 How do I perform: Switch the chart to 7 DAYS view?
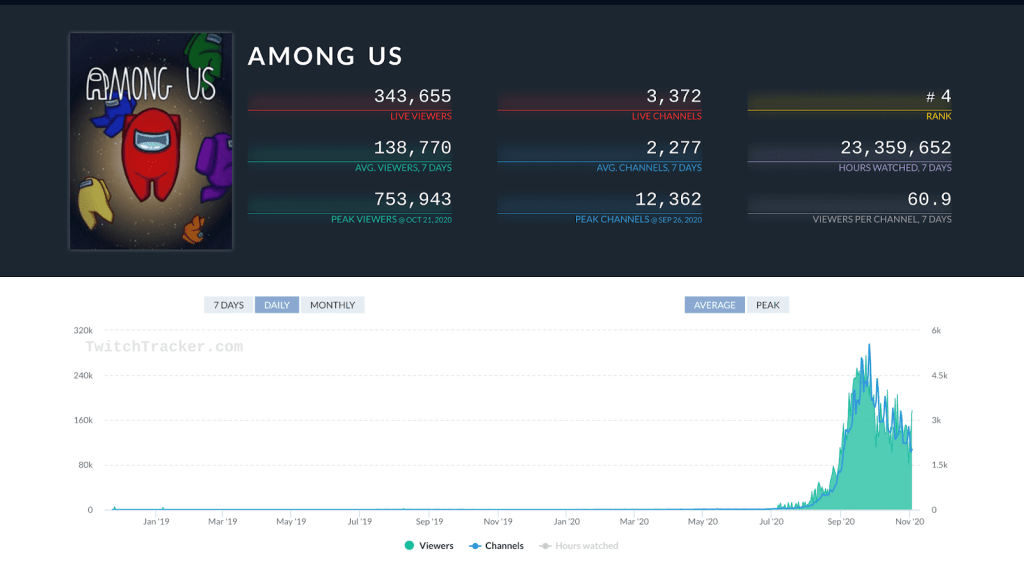click(228, 305)
